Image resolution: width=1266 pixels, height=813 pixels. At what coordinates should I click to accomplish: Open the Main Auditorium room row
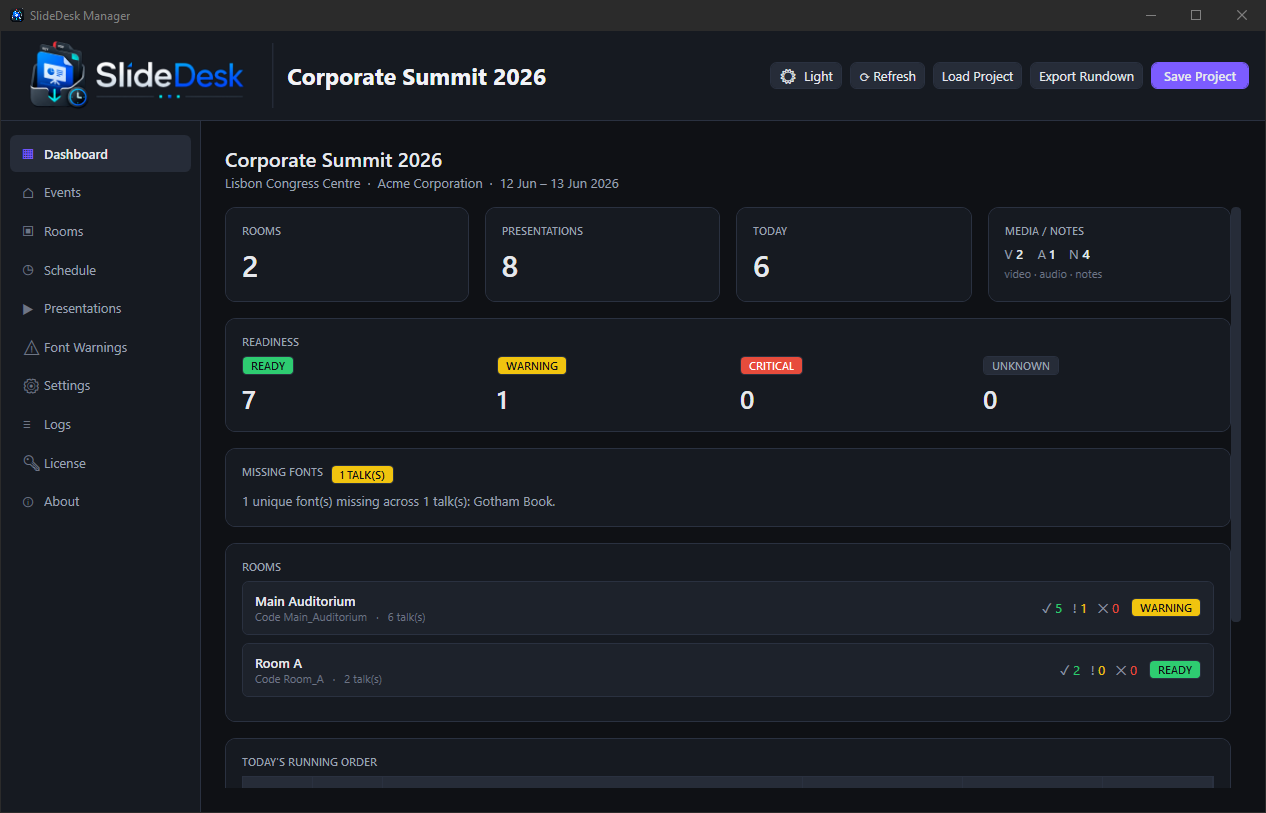coord(728,608)
